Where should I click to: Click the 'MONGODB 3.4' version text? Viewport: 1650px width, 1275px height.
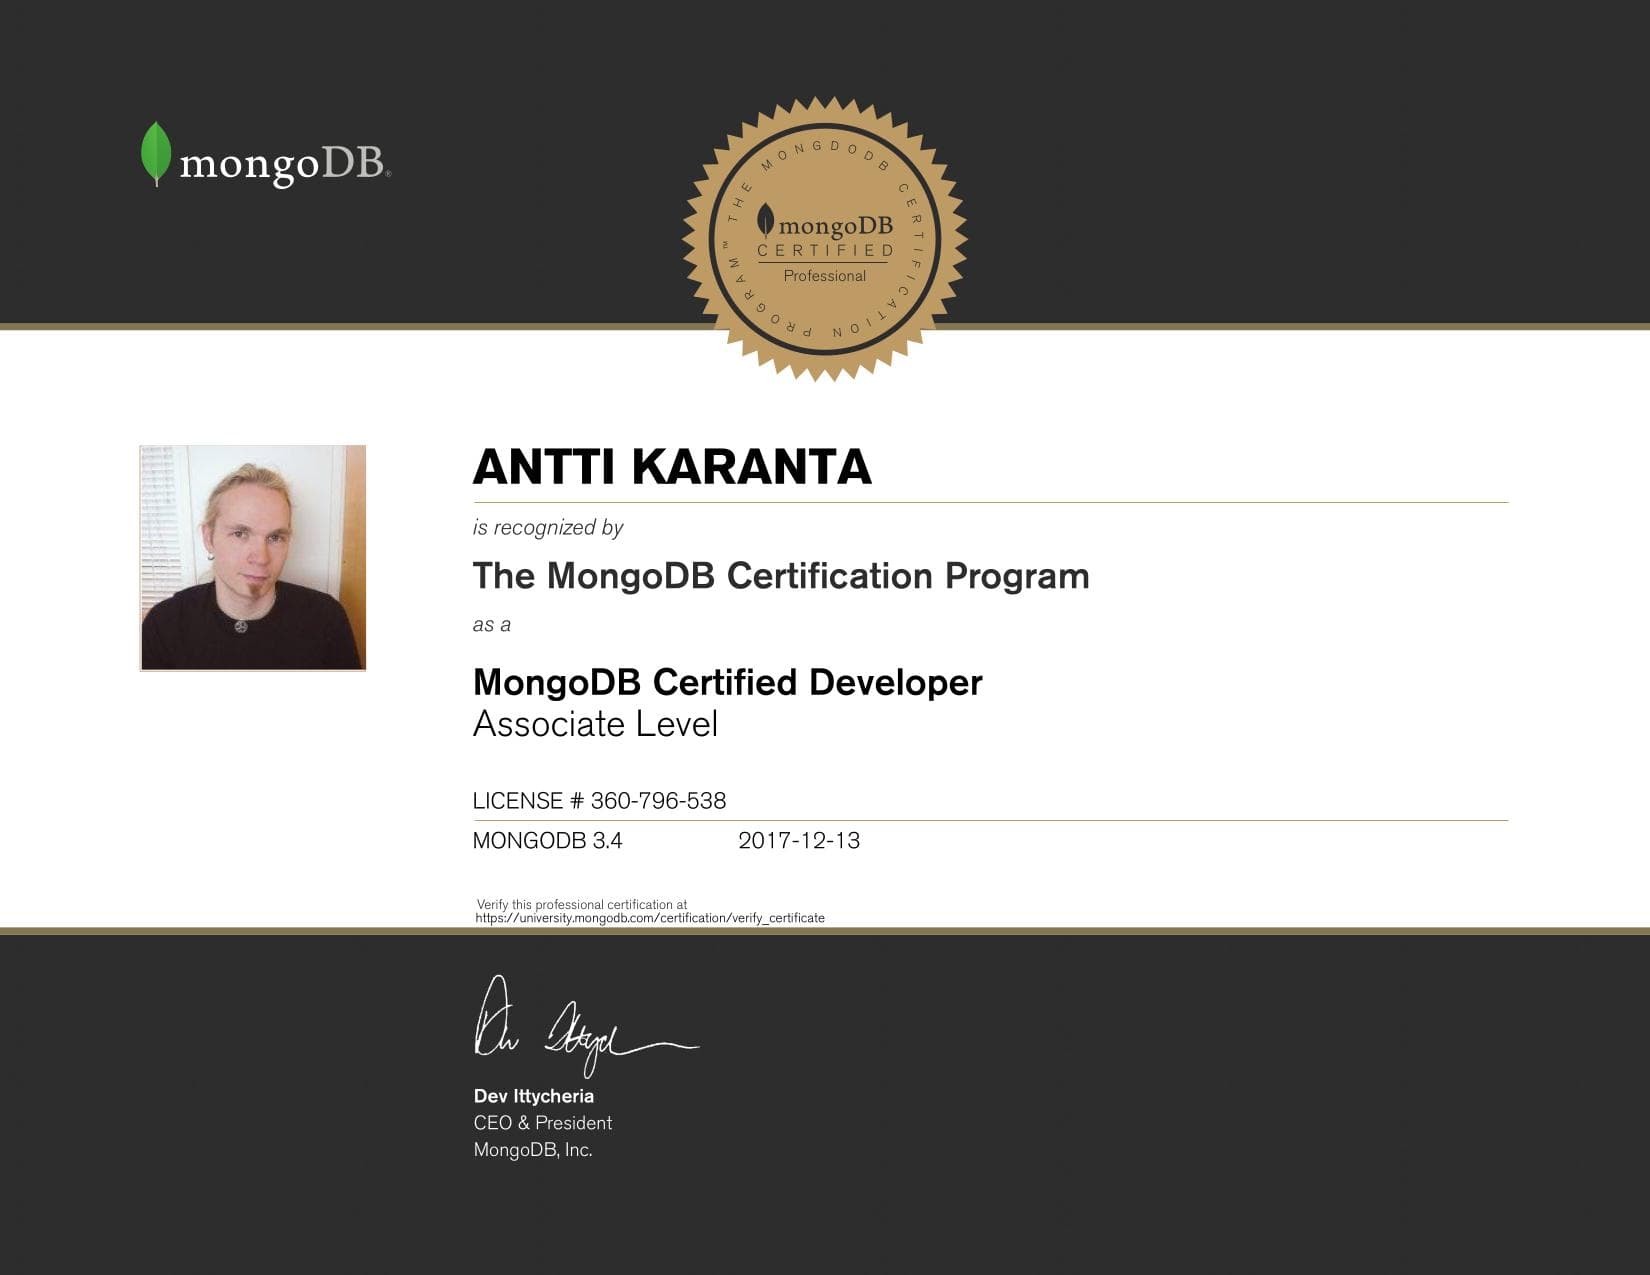point(547,841)
